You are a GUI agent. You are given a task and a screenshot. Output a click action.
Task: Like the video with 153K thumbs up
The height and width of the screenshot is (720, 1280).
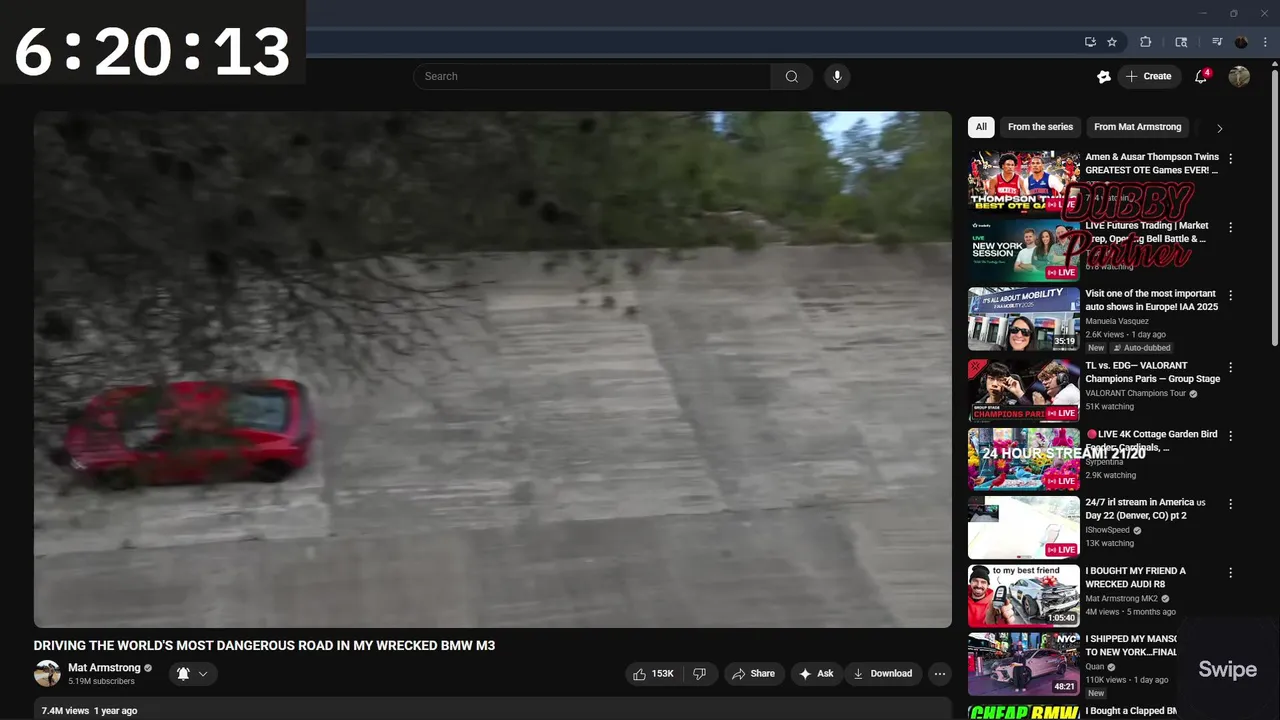pos(654,674)
